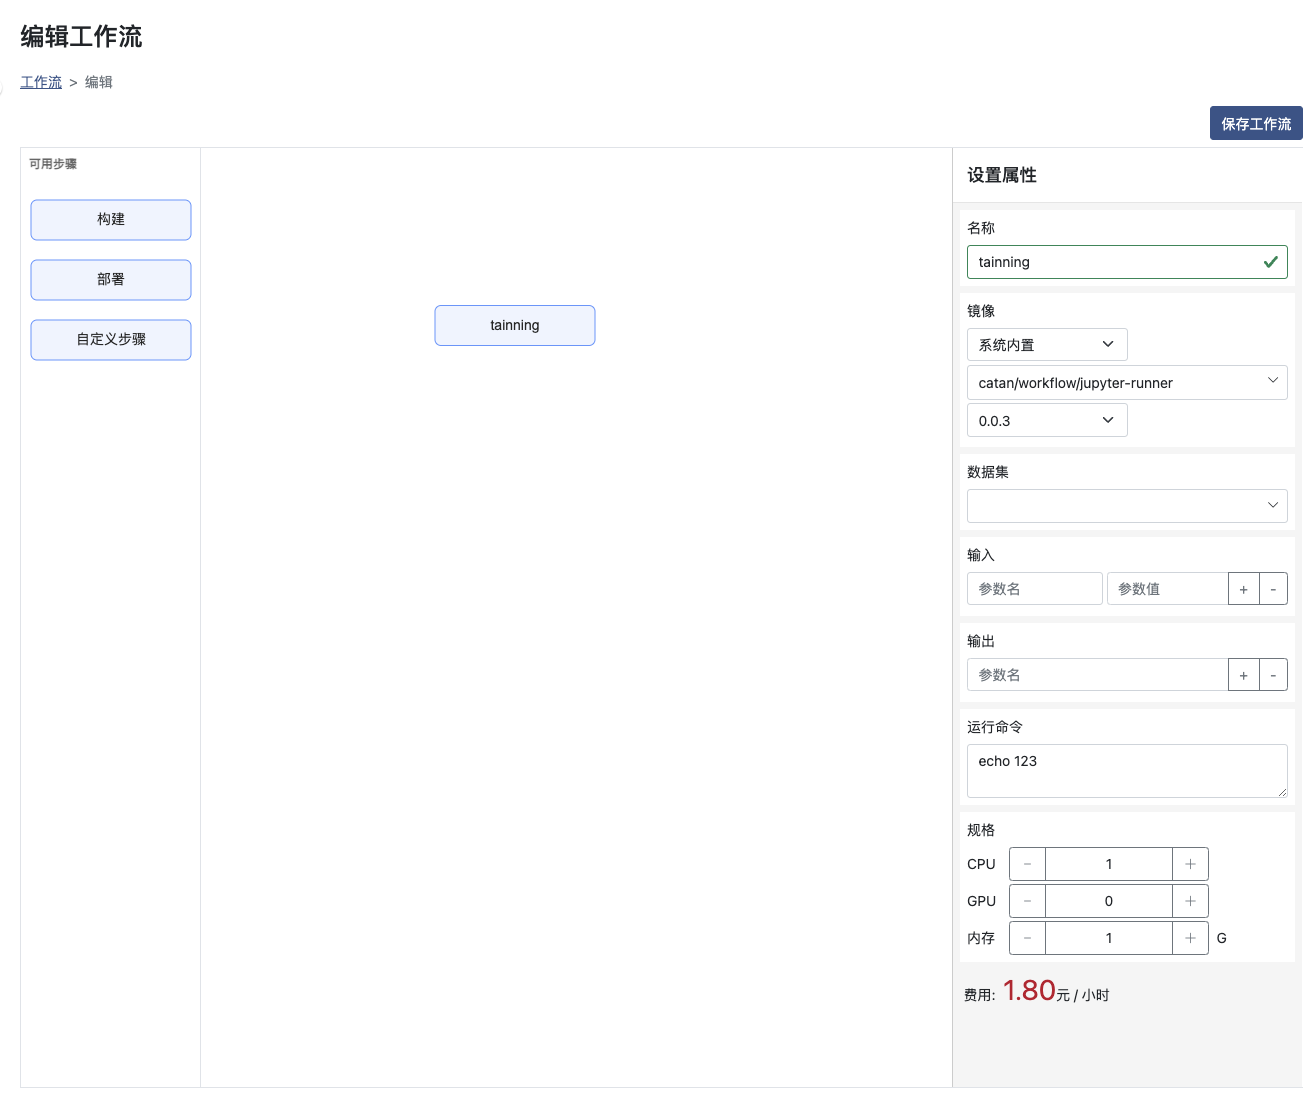Click the 运行命令 text area
The image size is (1311, 1093).
click(x=1126, y=771)
